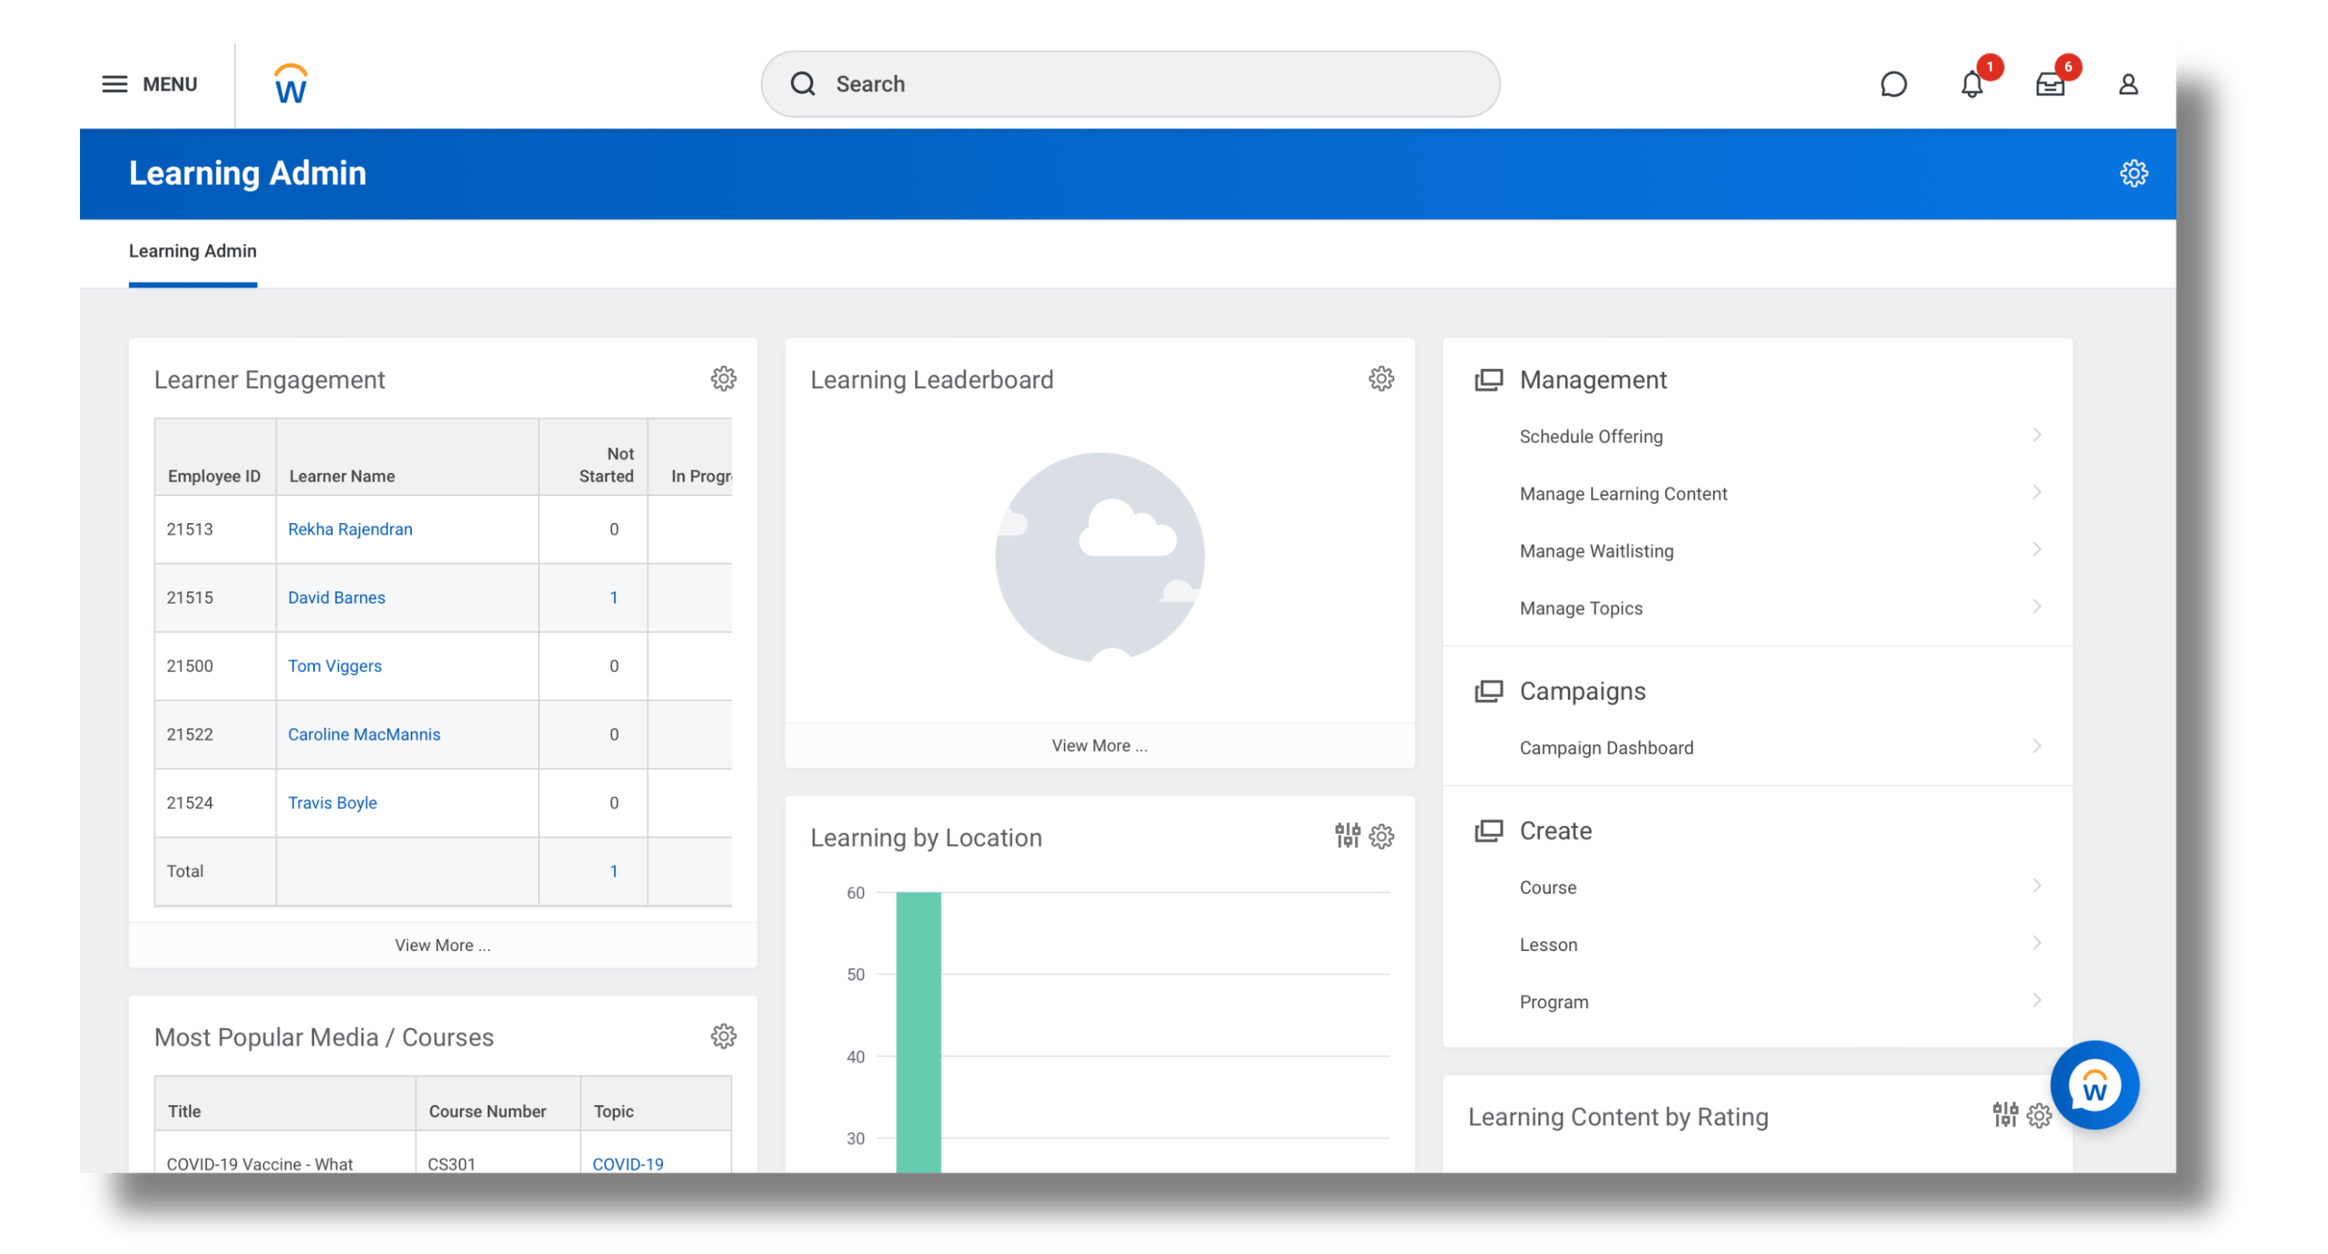Viewport: 2328px width, 1254px height.
Task: Expand Manage Learning Content
Action: click(x=1623, y=493)
